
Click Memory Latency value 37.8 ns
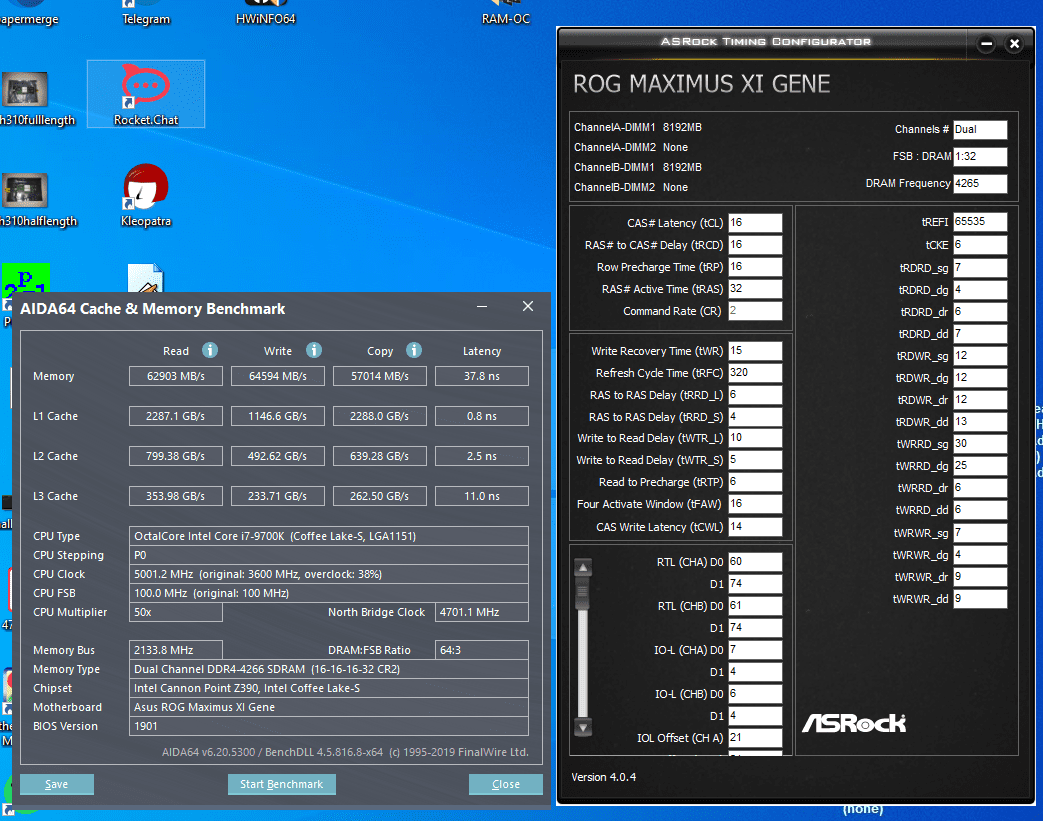(x=482, y=376)
